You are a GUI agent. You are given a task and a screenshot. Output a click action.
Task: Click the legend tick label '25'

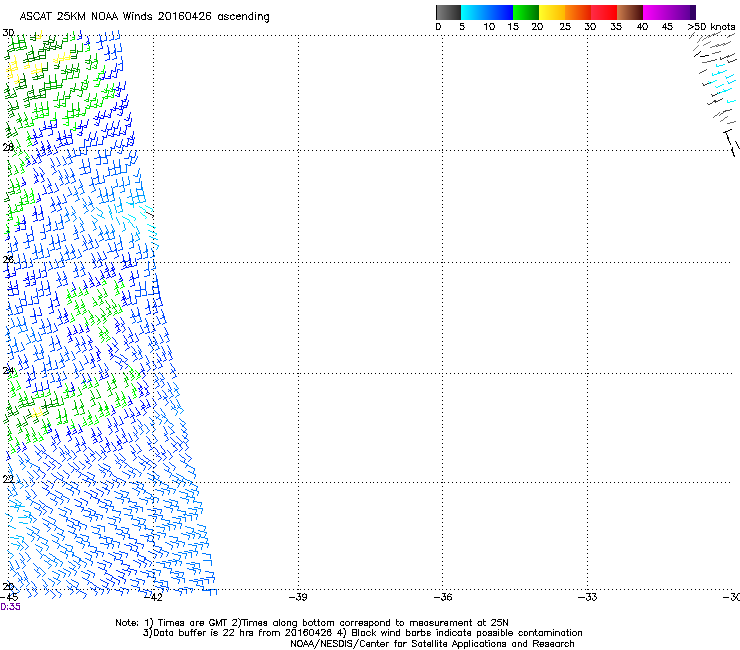[x=565, y=27]
